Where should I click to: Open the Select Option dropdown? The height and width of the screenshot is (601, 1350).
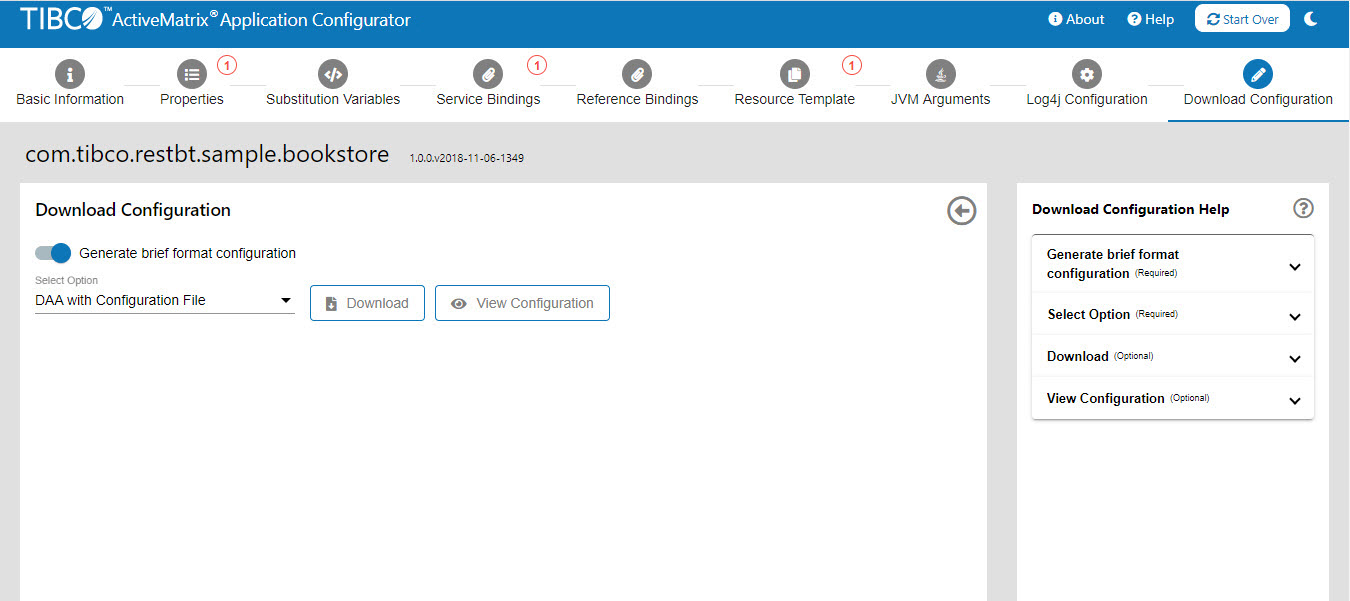coord(165,300)
